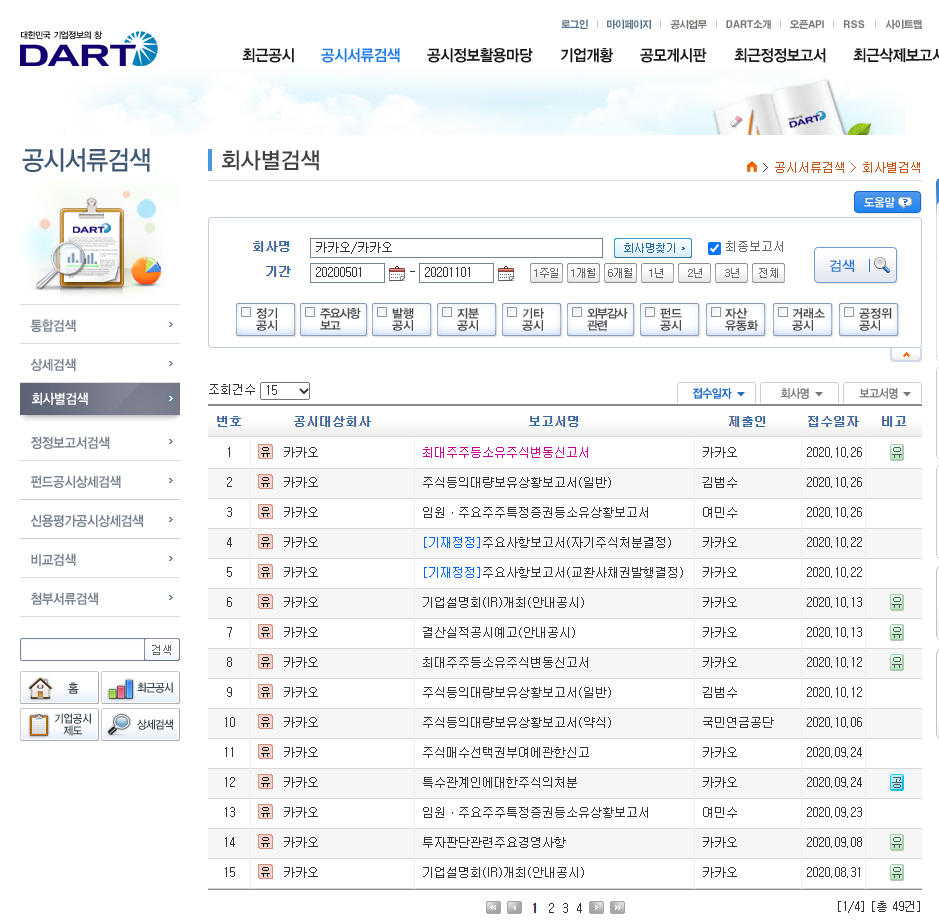Go to the previous page arrow
939x921 pixels.
(x=514, y=907)
